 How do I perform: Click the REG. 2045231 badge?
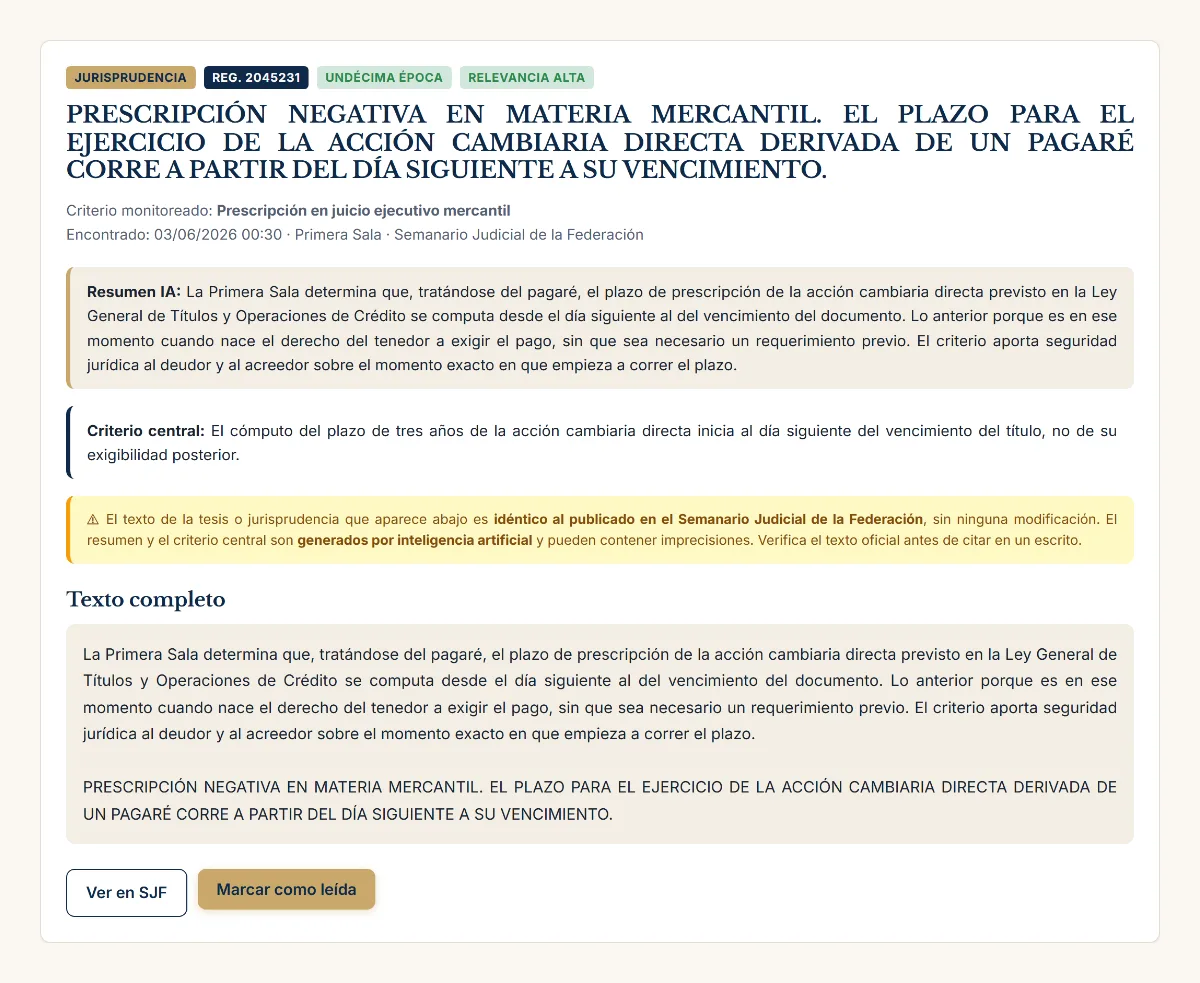click(x=256, y=77)
